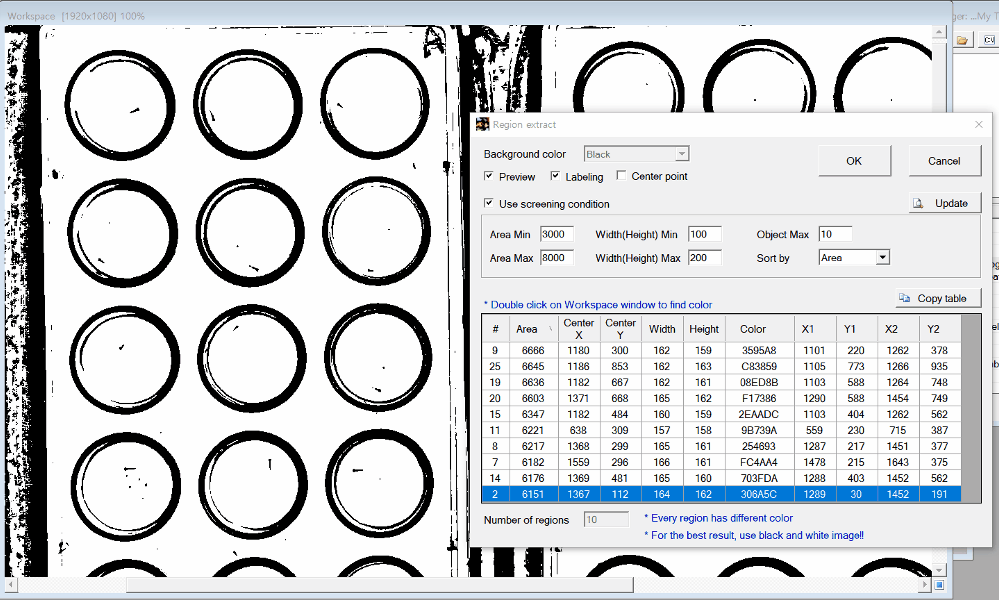Click the workspace scroll-left arrow at bottom

point(11,584)
